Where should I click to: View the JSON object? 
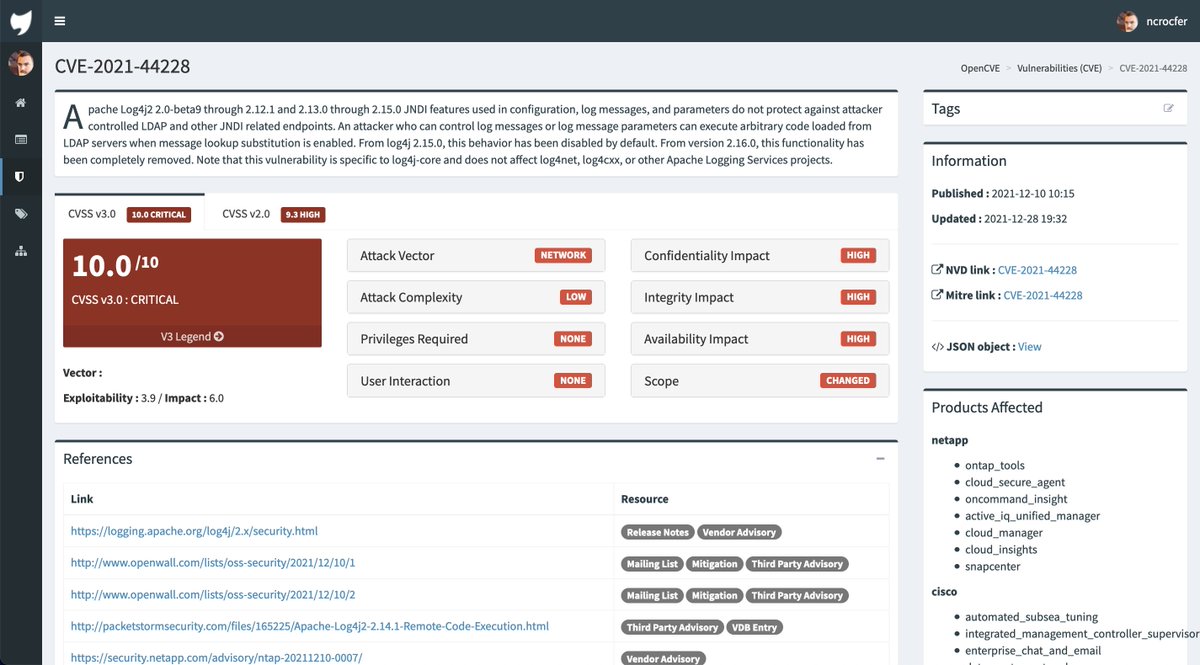click(1029, 347)
